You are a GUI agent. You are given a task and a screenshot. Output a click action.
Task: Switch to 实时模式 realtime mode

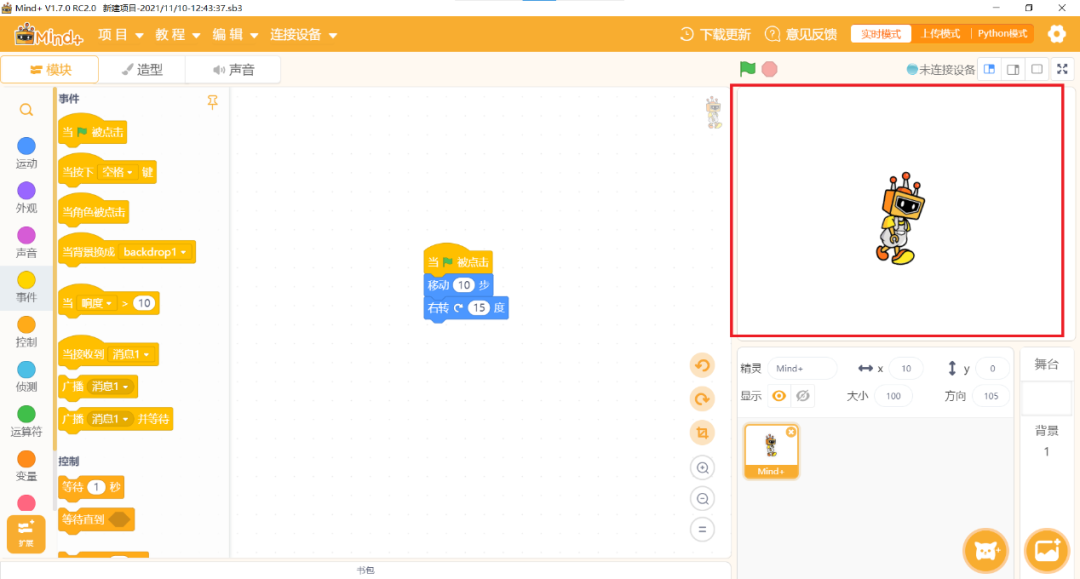(881, 34)
